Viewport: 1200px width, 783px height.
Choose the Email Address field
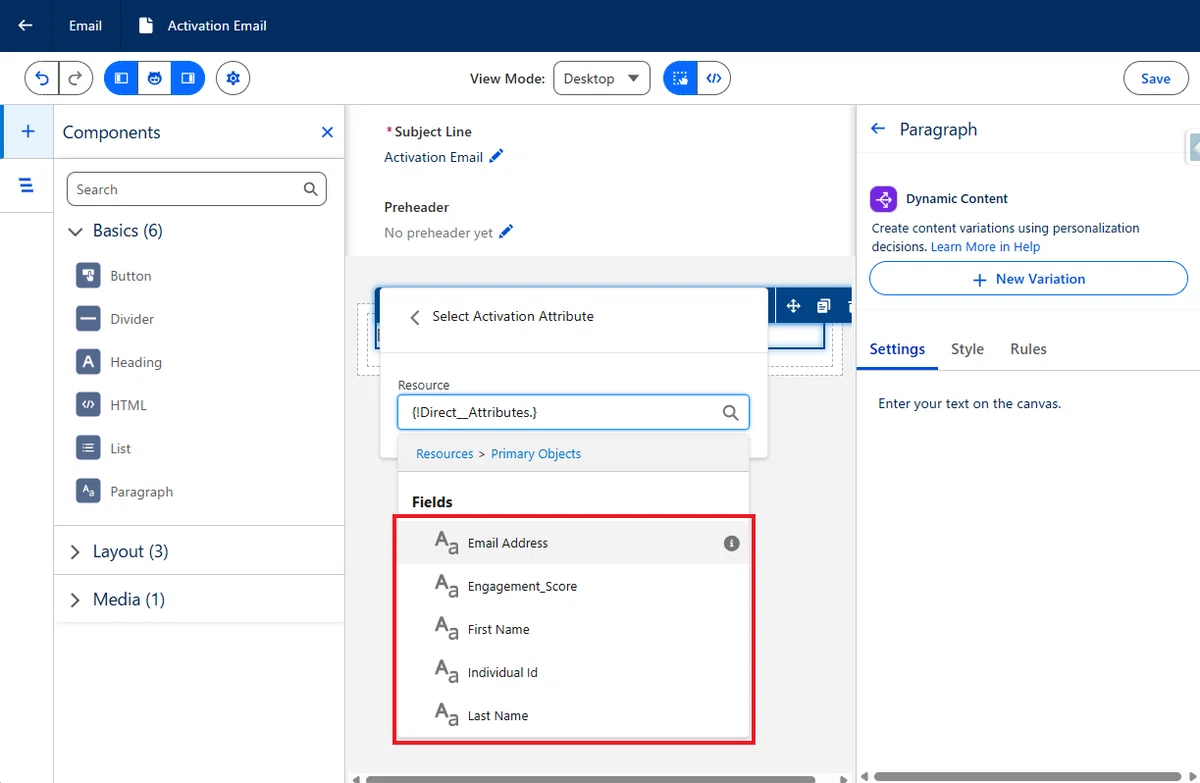573,543
